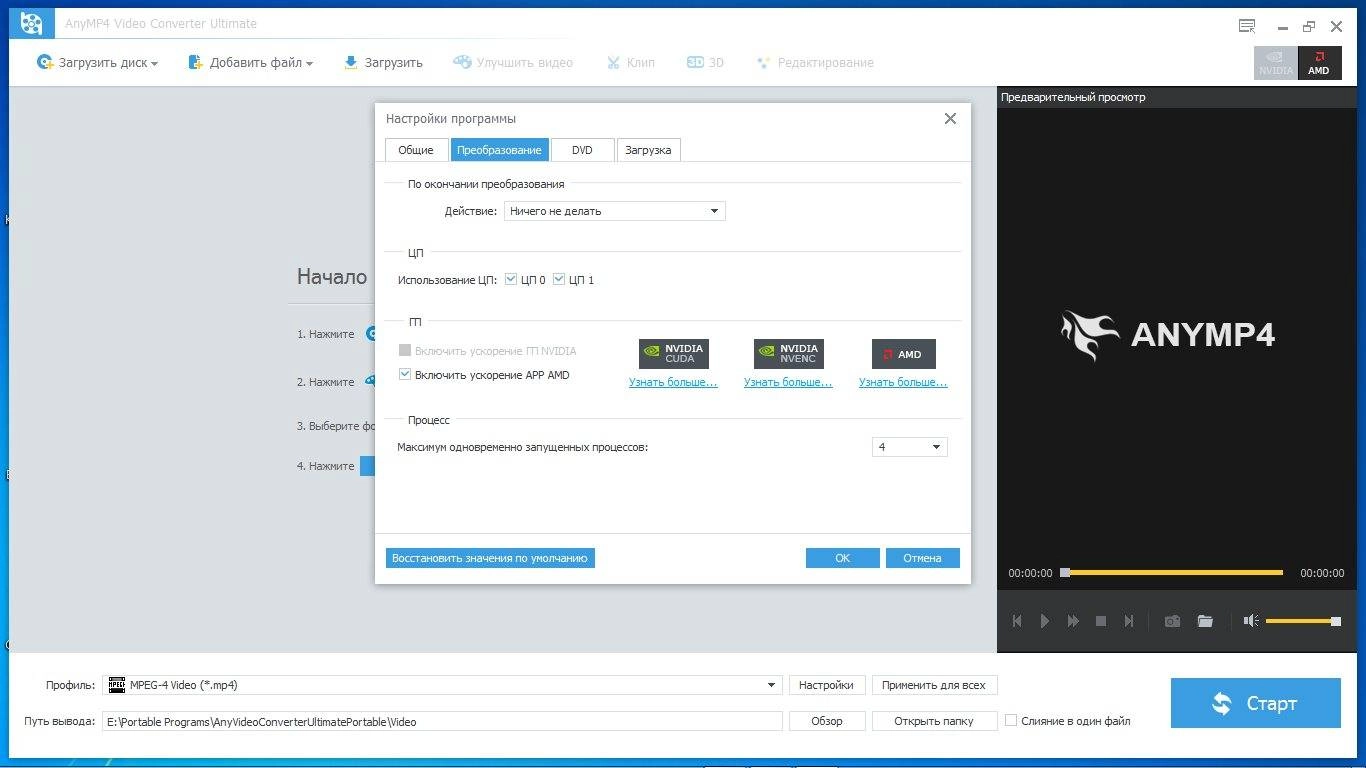The width and height of the screenshot is (1366, 768).
Task: Click the NVIDIA acceleration indicator in top right
Action: pos(1275,63)
